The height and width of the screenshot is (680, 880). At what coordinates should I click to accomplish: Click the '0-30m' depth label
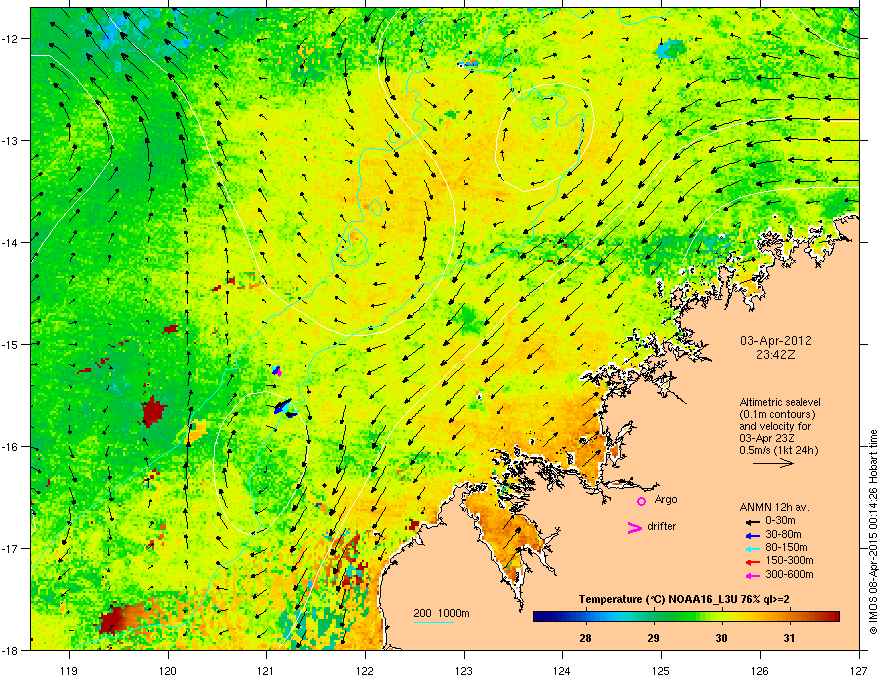tap(780, 521)
